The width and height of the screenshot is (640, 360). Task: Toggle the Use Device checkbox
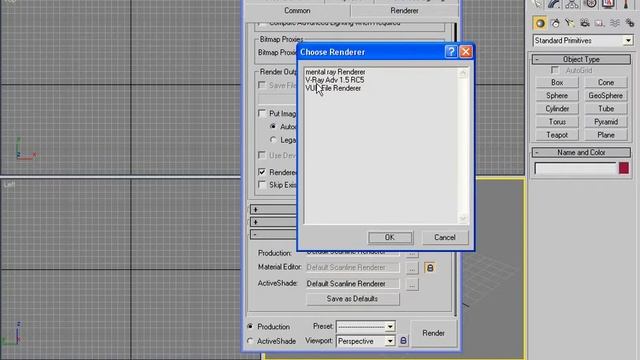coord(262,155)
